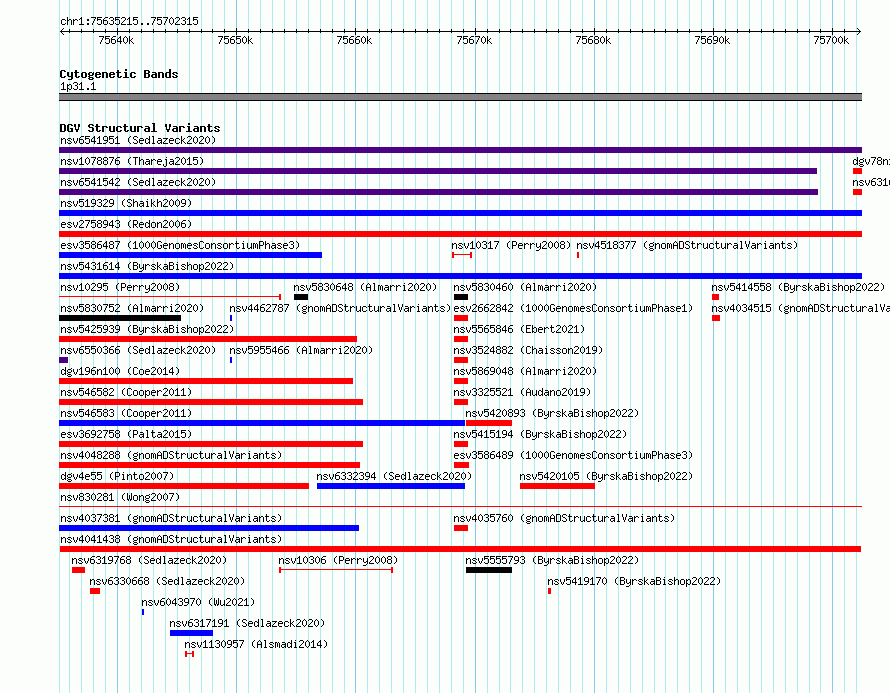Open the nsv4041438 (gnomADStructuralVariants) label

click(x=171, y=539)
